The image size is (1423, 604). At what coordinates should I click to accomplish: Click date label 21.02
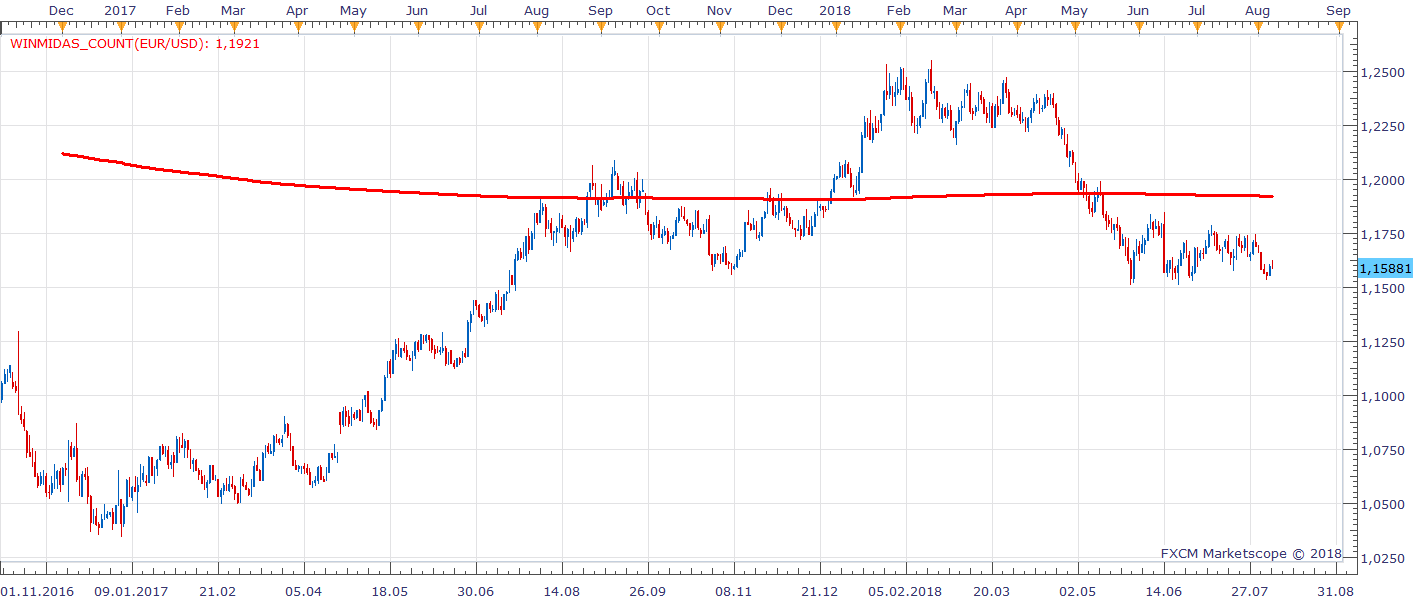[x=218, y=592]
